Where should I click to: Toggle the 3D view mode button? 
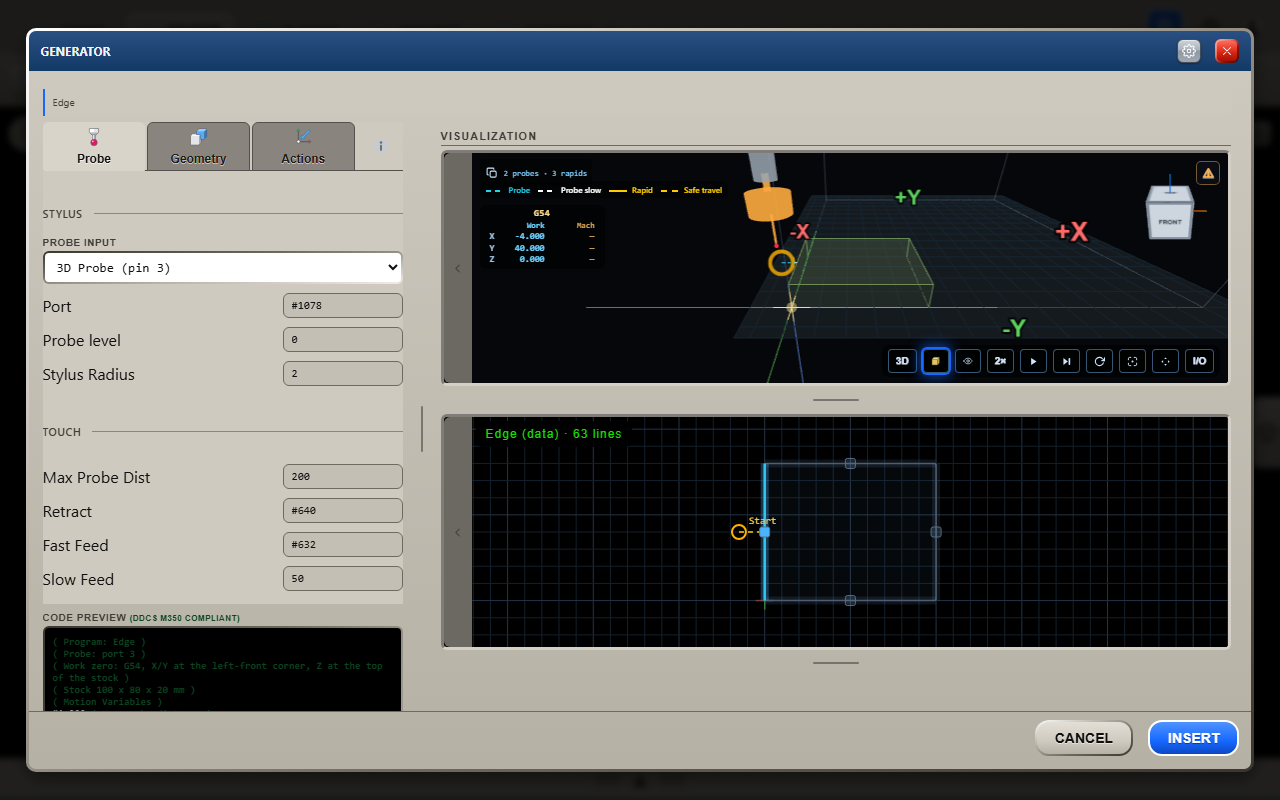pyautogui.click(x=902, y=361)
